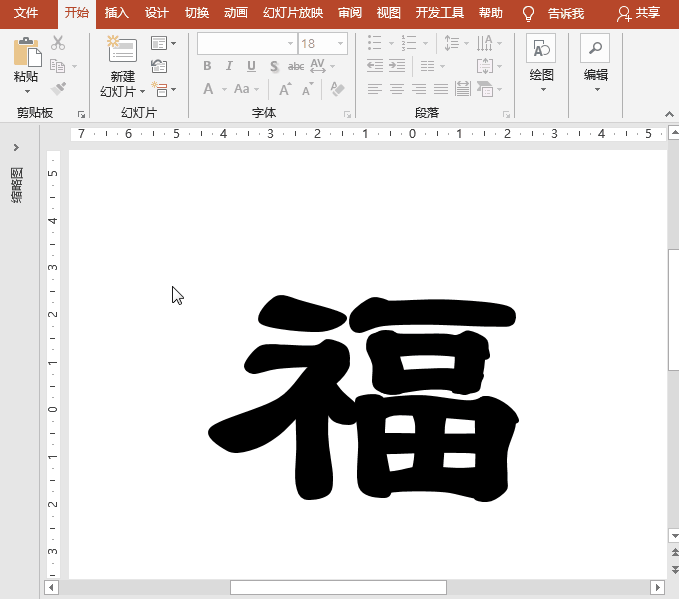
Task: Open the Change Case Aa menu
Action: click(x=242, y=89)
